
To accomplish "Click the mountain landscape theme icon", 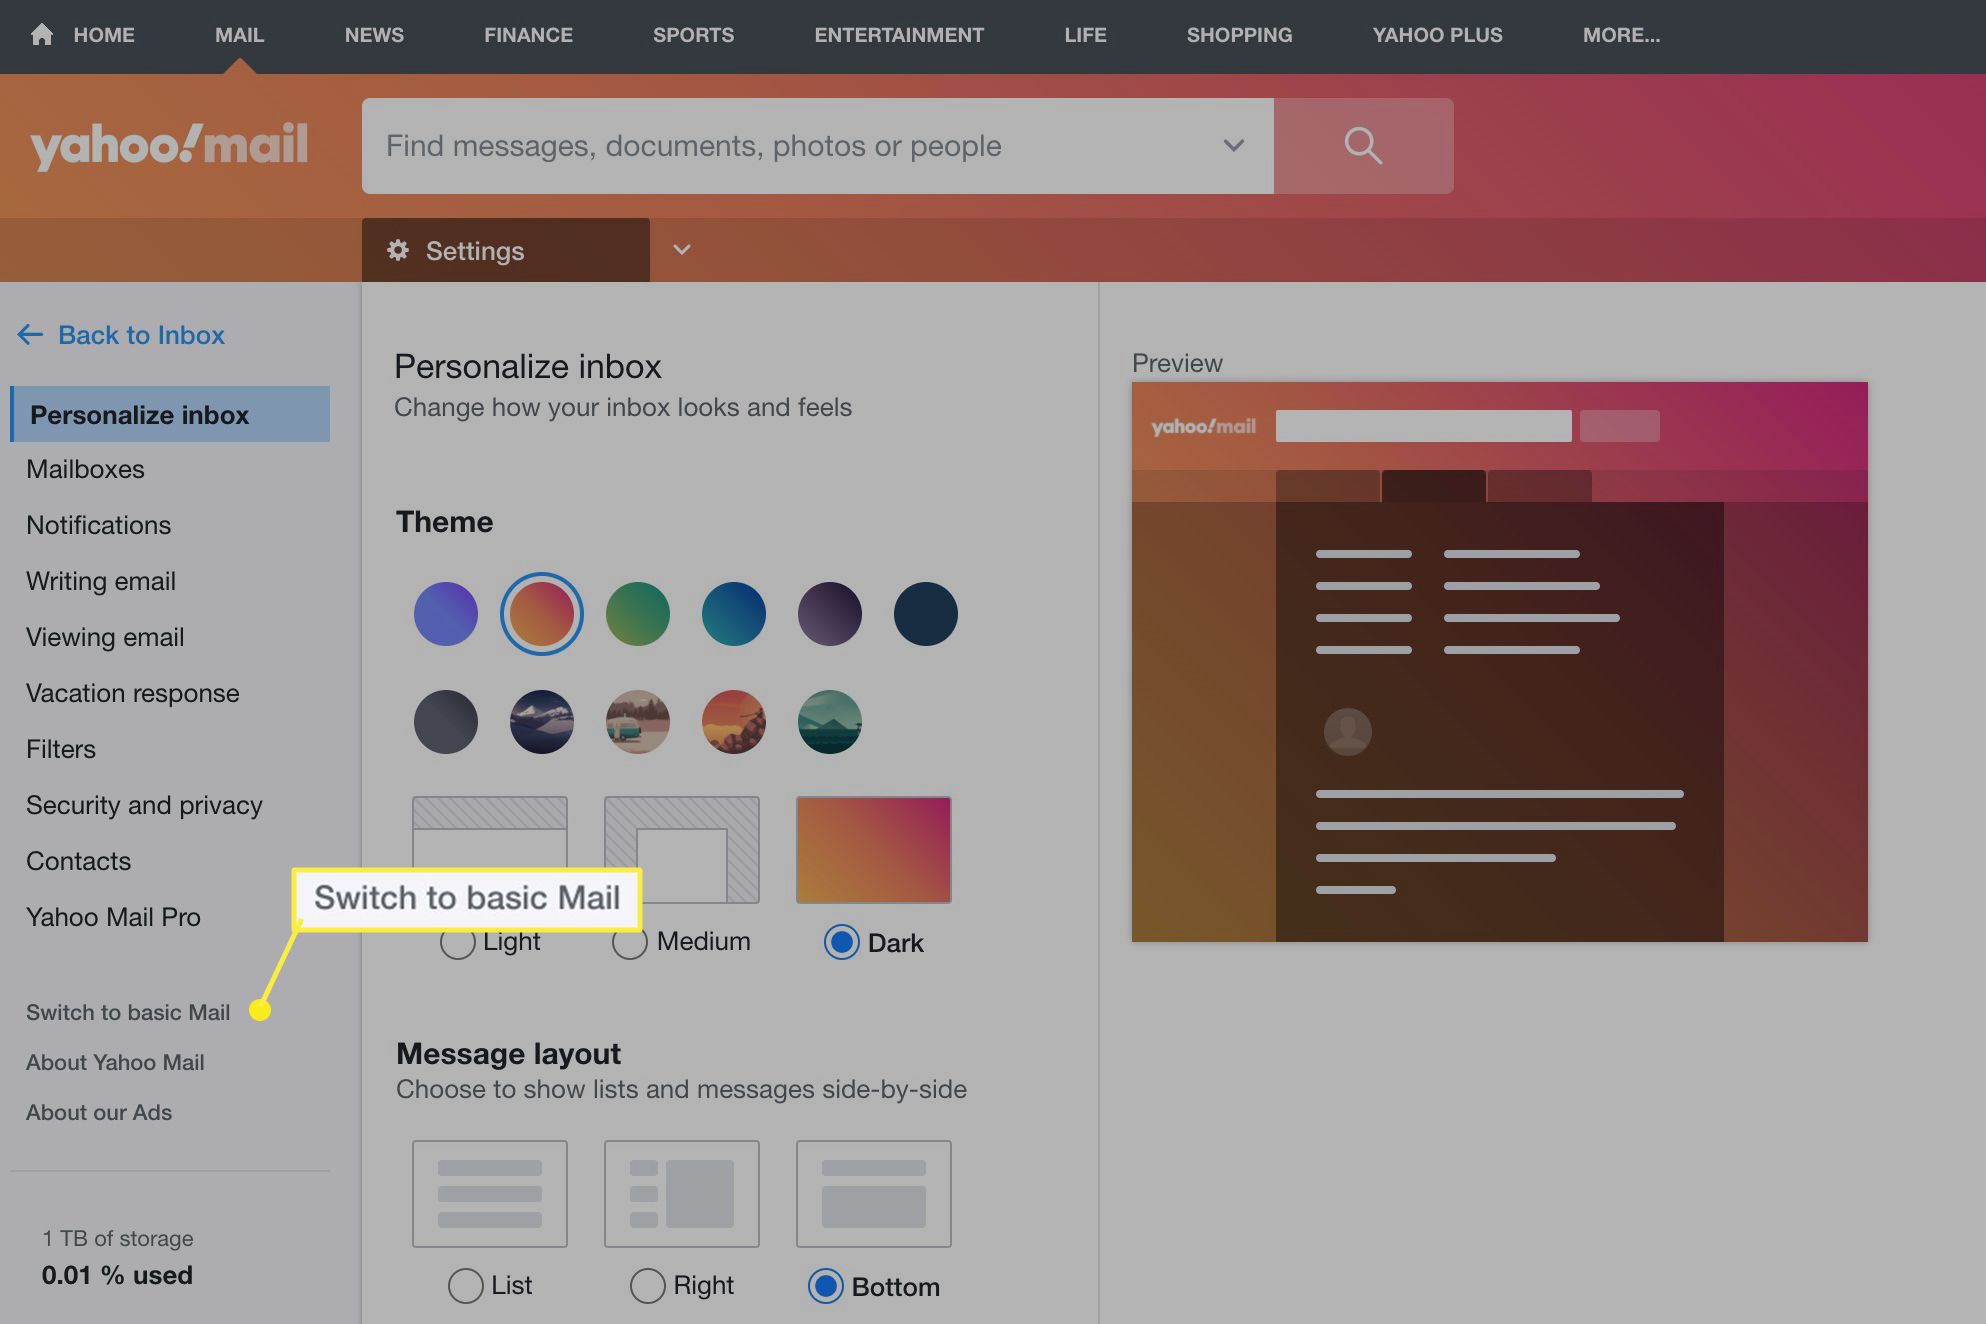I will pyautogui.click(x=541, y=721).
